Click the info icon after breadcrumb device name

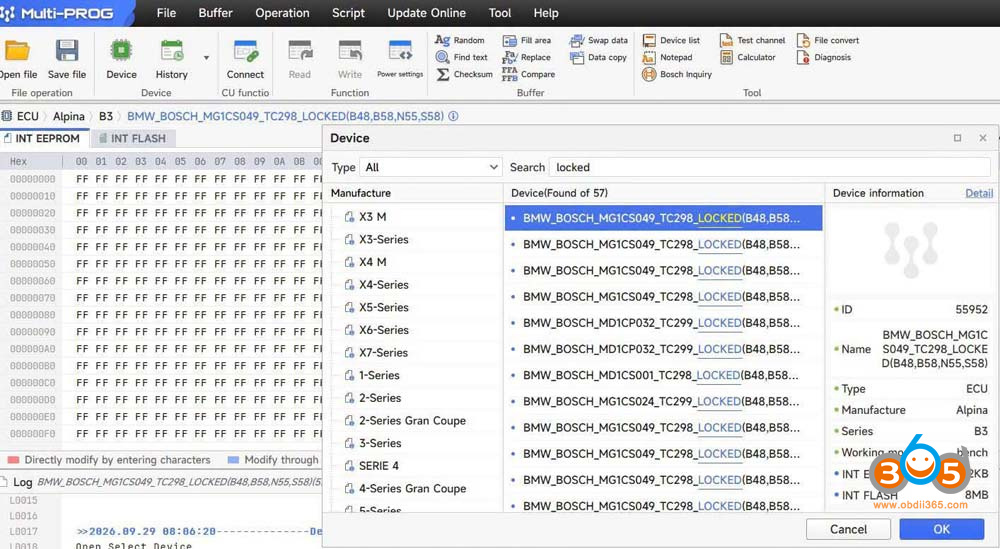[453, 117]
